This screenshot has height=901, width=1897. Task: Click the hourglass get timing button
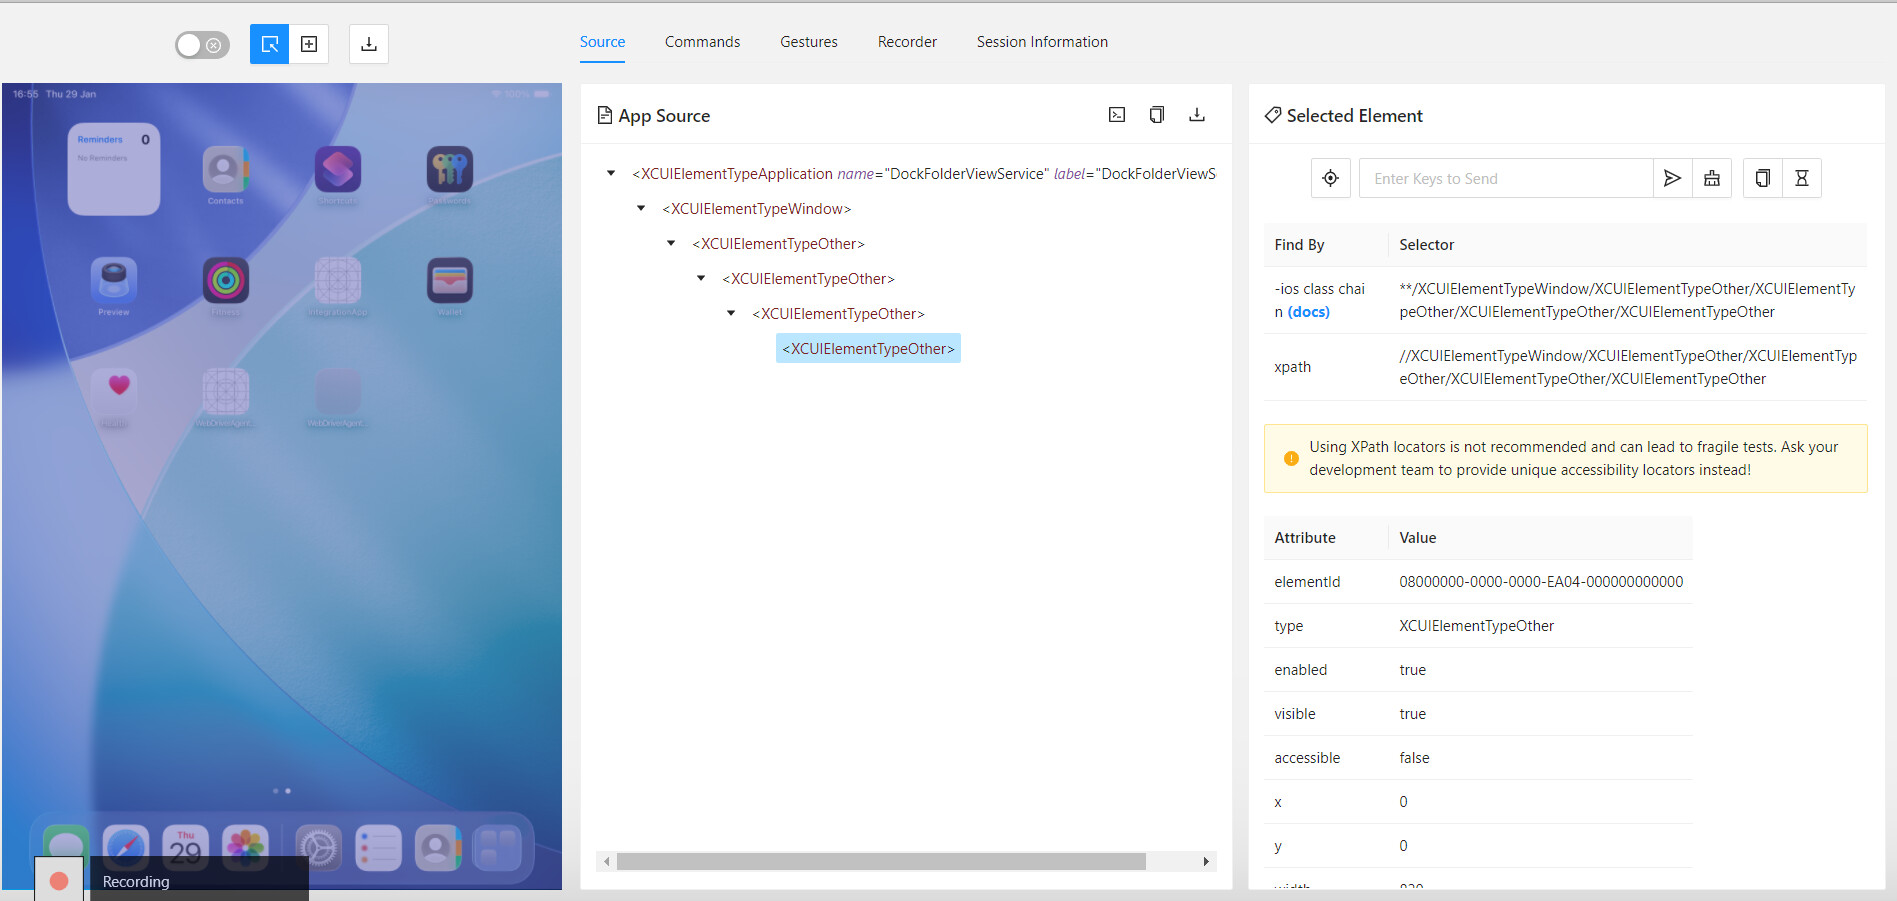[1802, 178]
